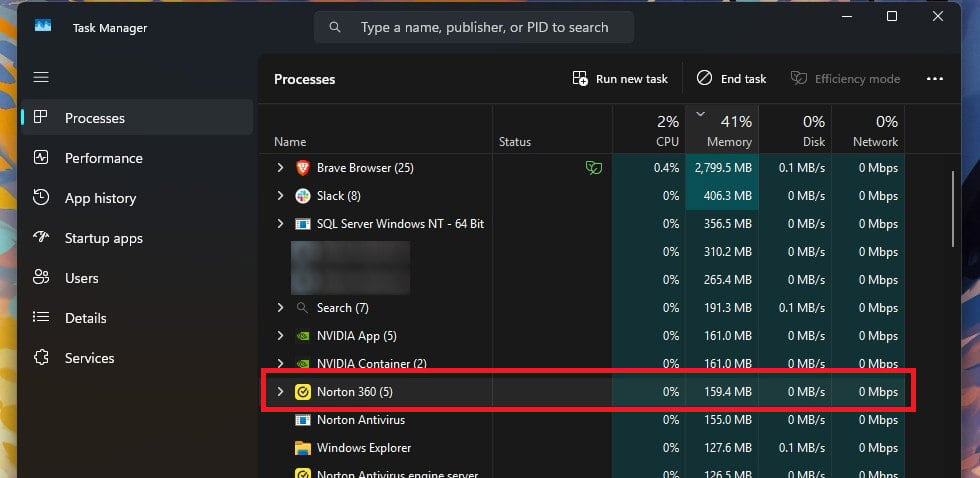Click the Task Manager app icon in title bar
Screen dimensions: 980x478
[42, 27]
